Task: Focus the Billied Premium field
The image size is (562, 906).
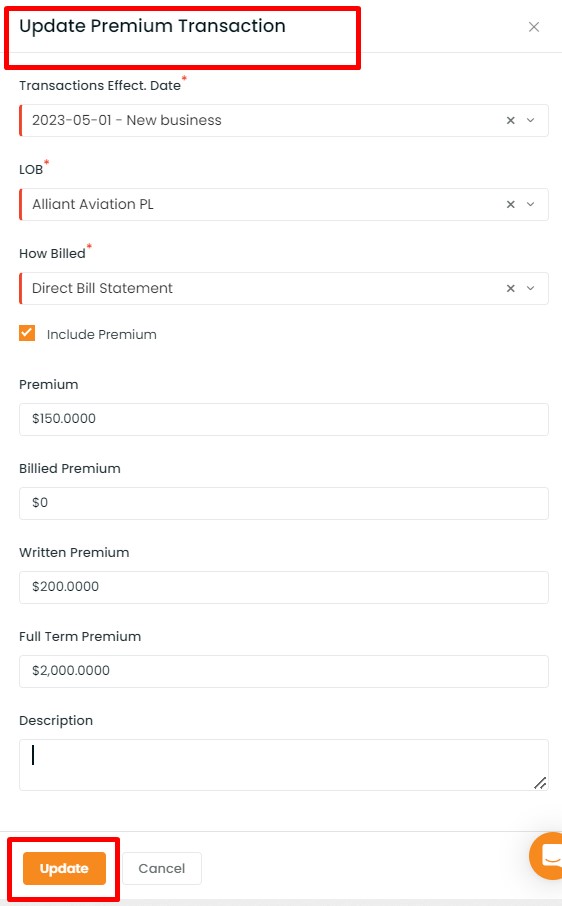Action: click(284, 503)
